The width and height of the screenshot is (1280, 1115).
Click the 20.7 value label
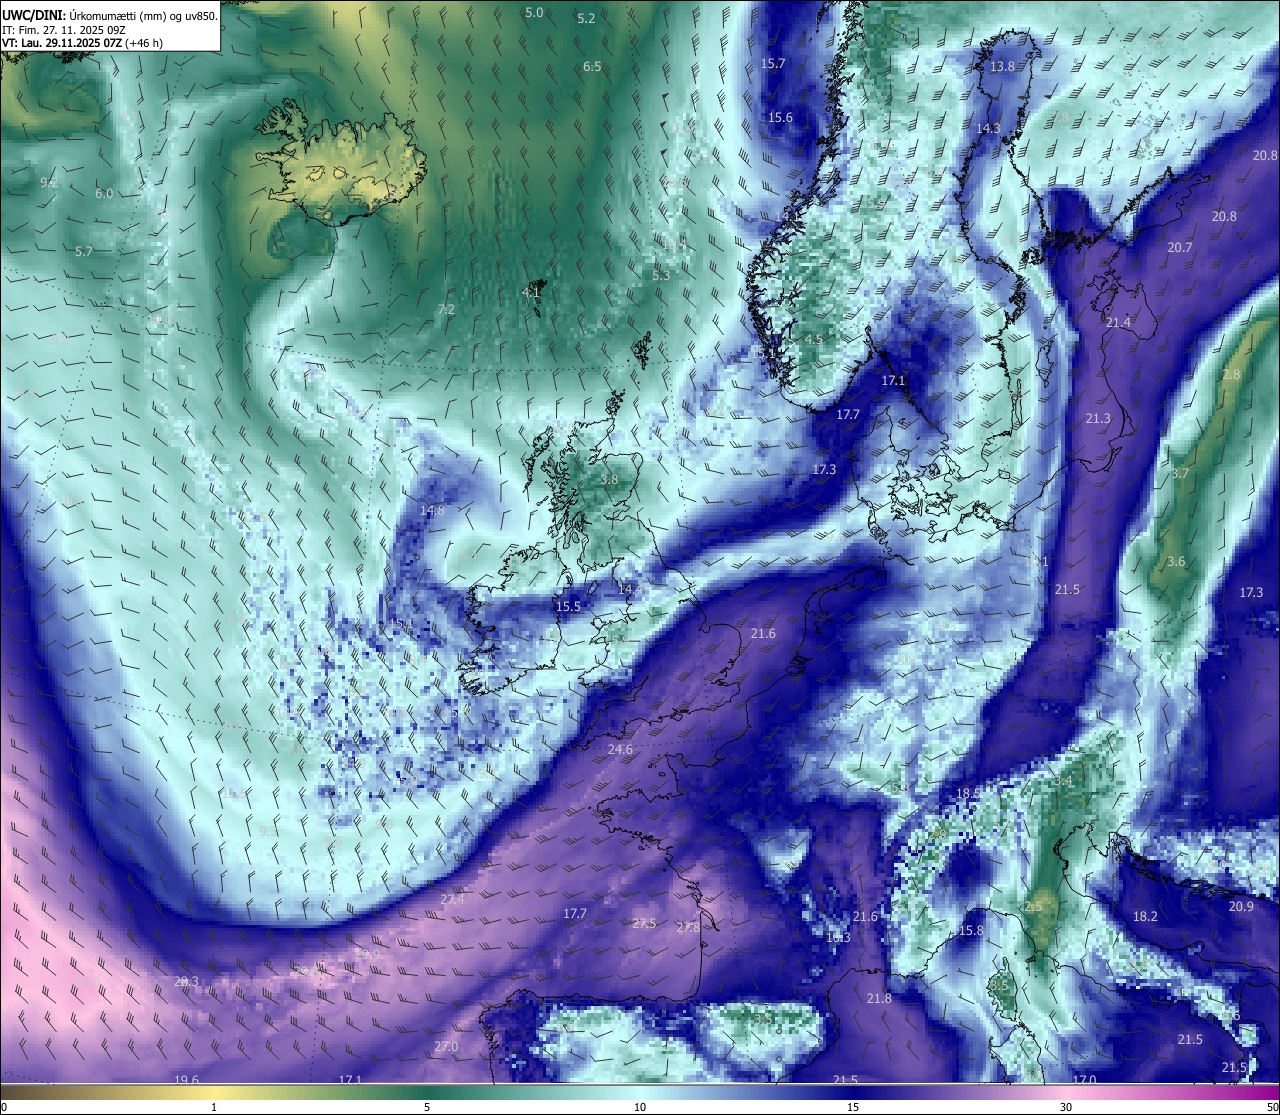[1180, 247]
